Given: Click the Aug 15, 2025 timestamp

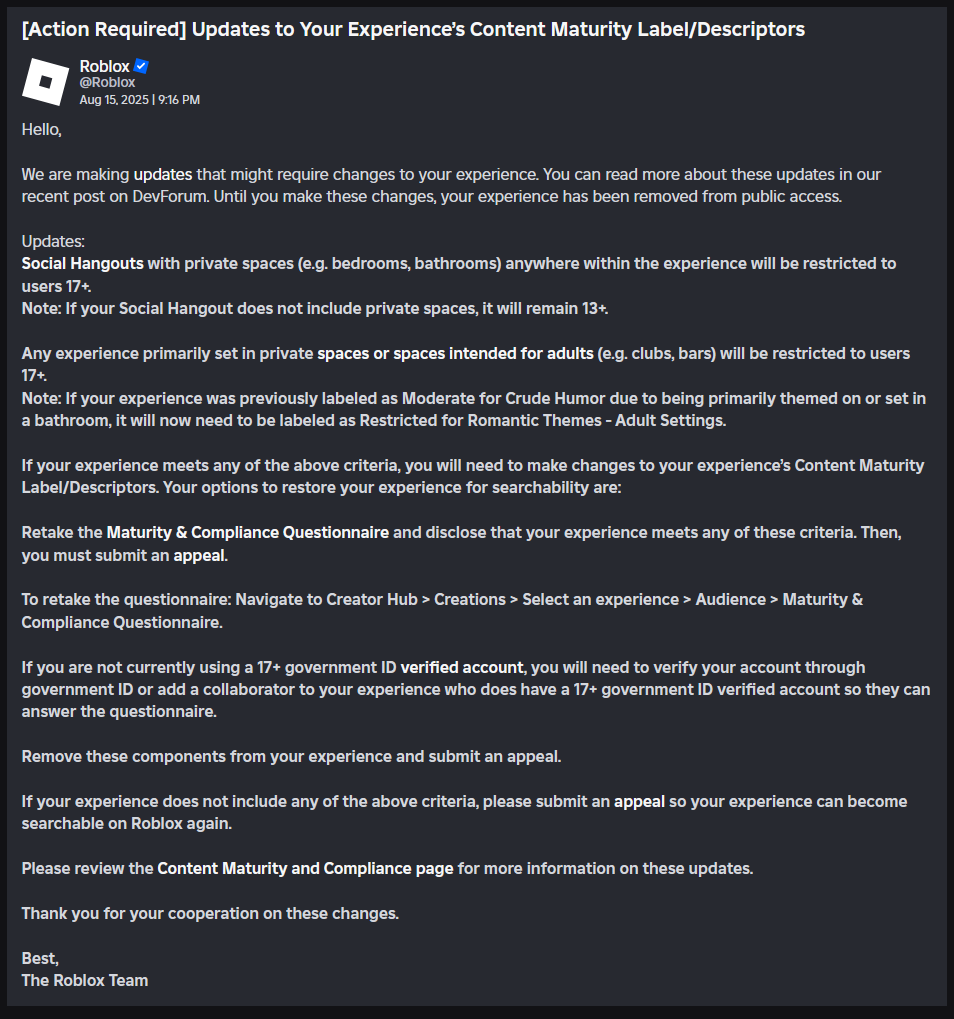Looking at the screenshot, I should tap(140, 100).
